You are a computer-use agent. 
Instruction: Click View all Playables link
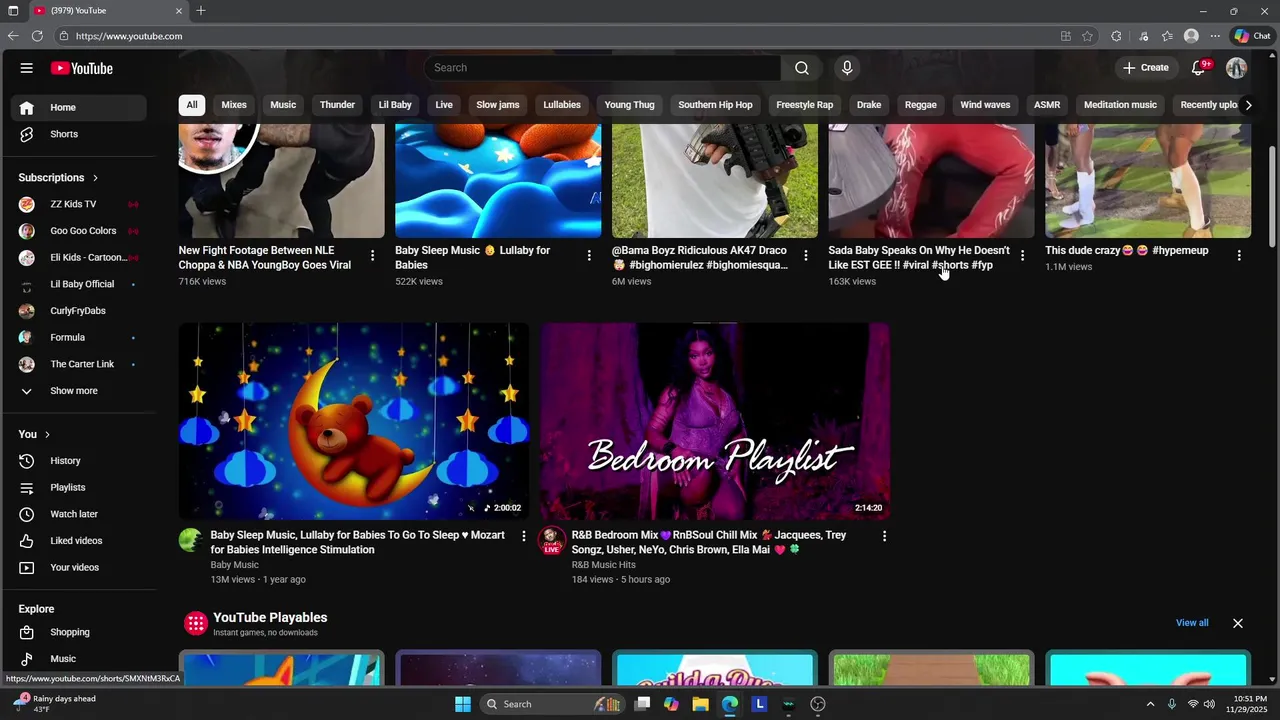pyautogui.click(x=1192, y=623)
